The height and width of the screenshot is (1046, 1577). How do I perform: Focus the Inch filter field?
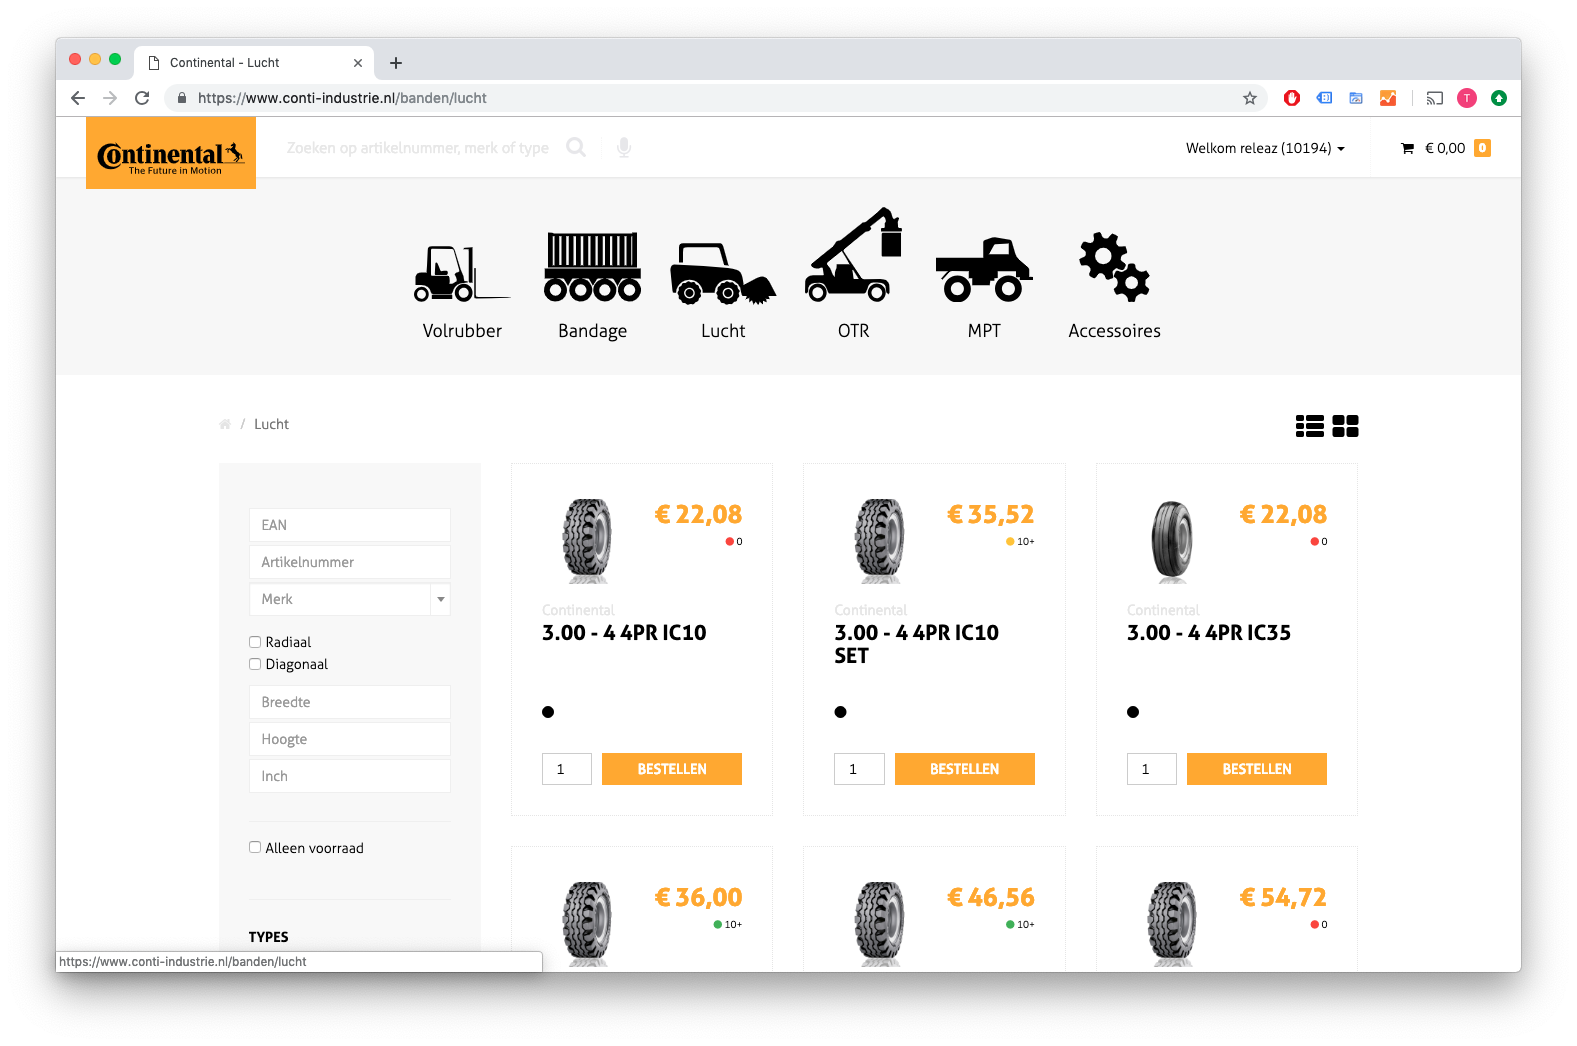[x=350, y=776]
